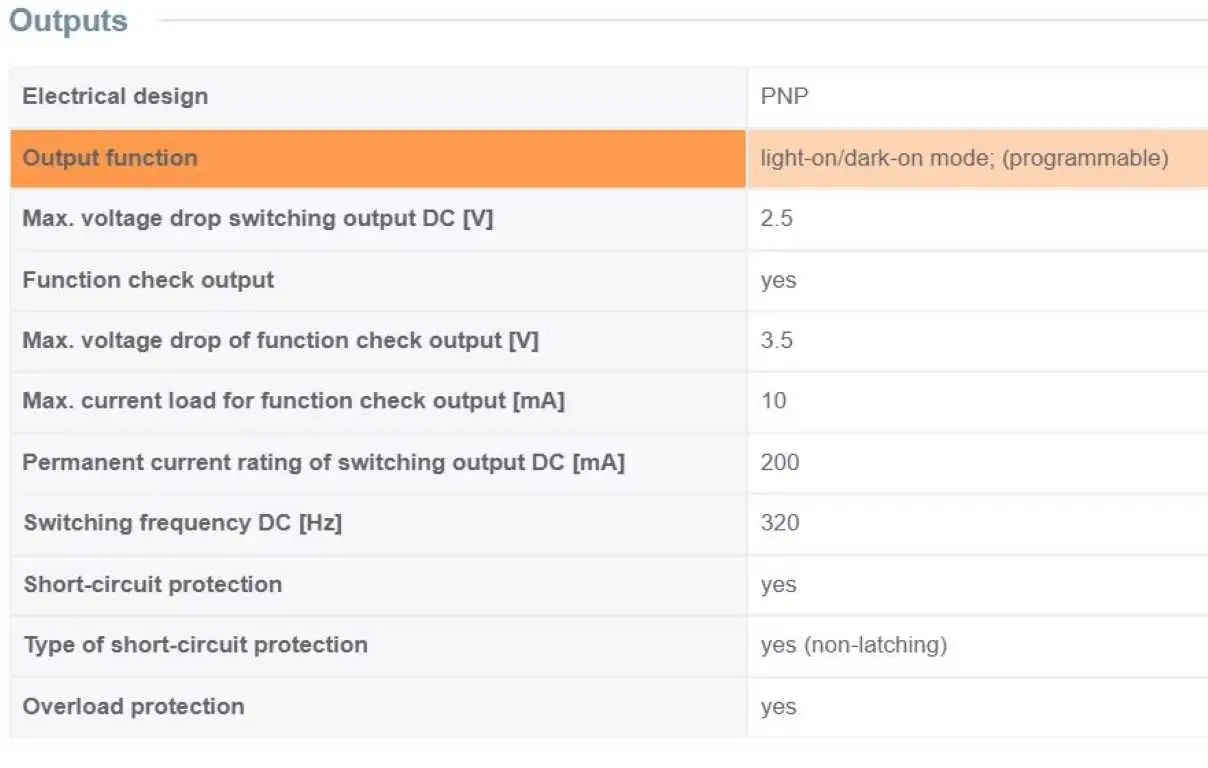1208x768 pixels.
Task: Click the light-on/dark-on mode value
Action: 964,158
